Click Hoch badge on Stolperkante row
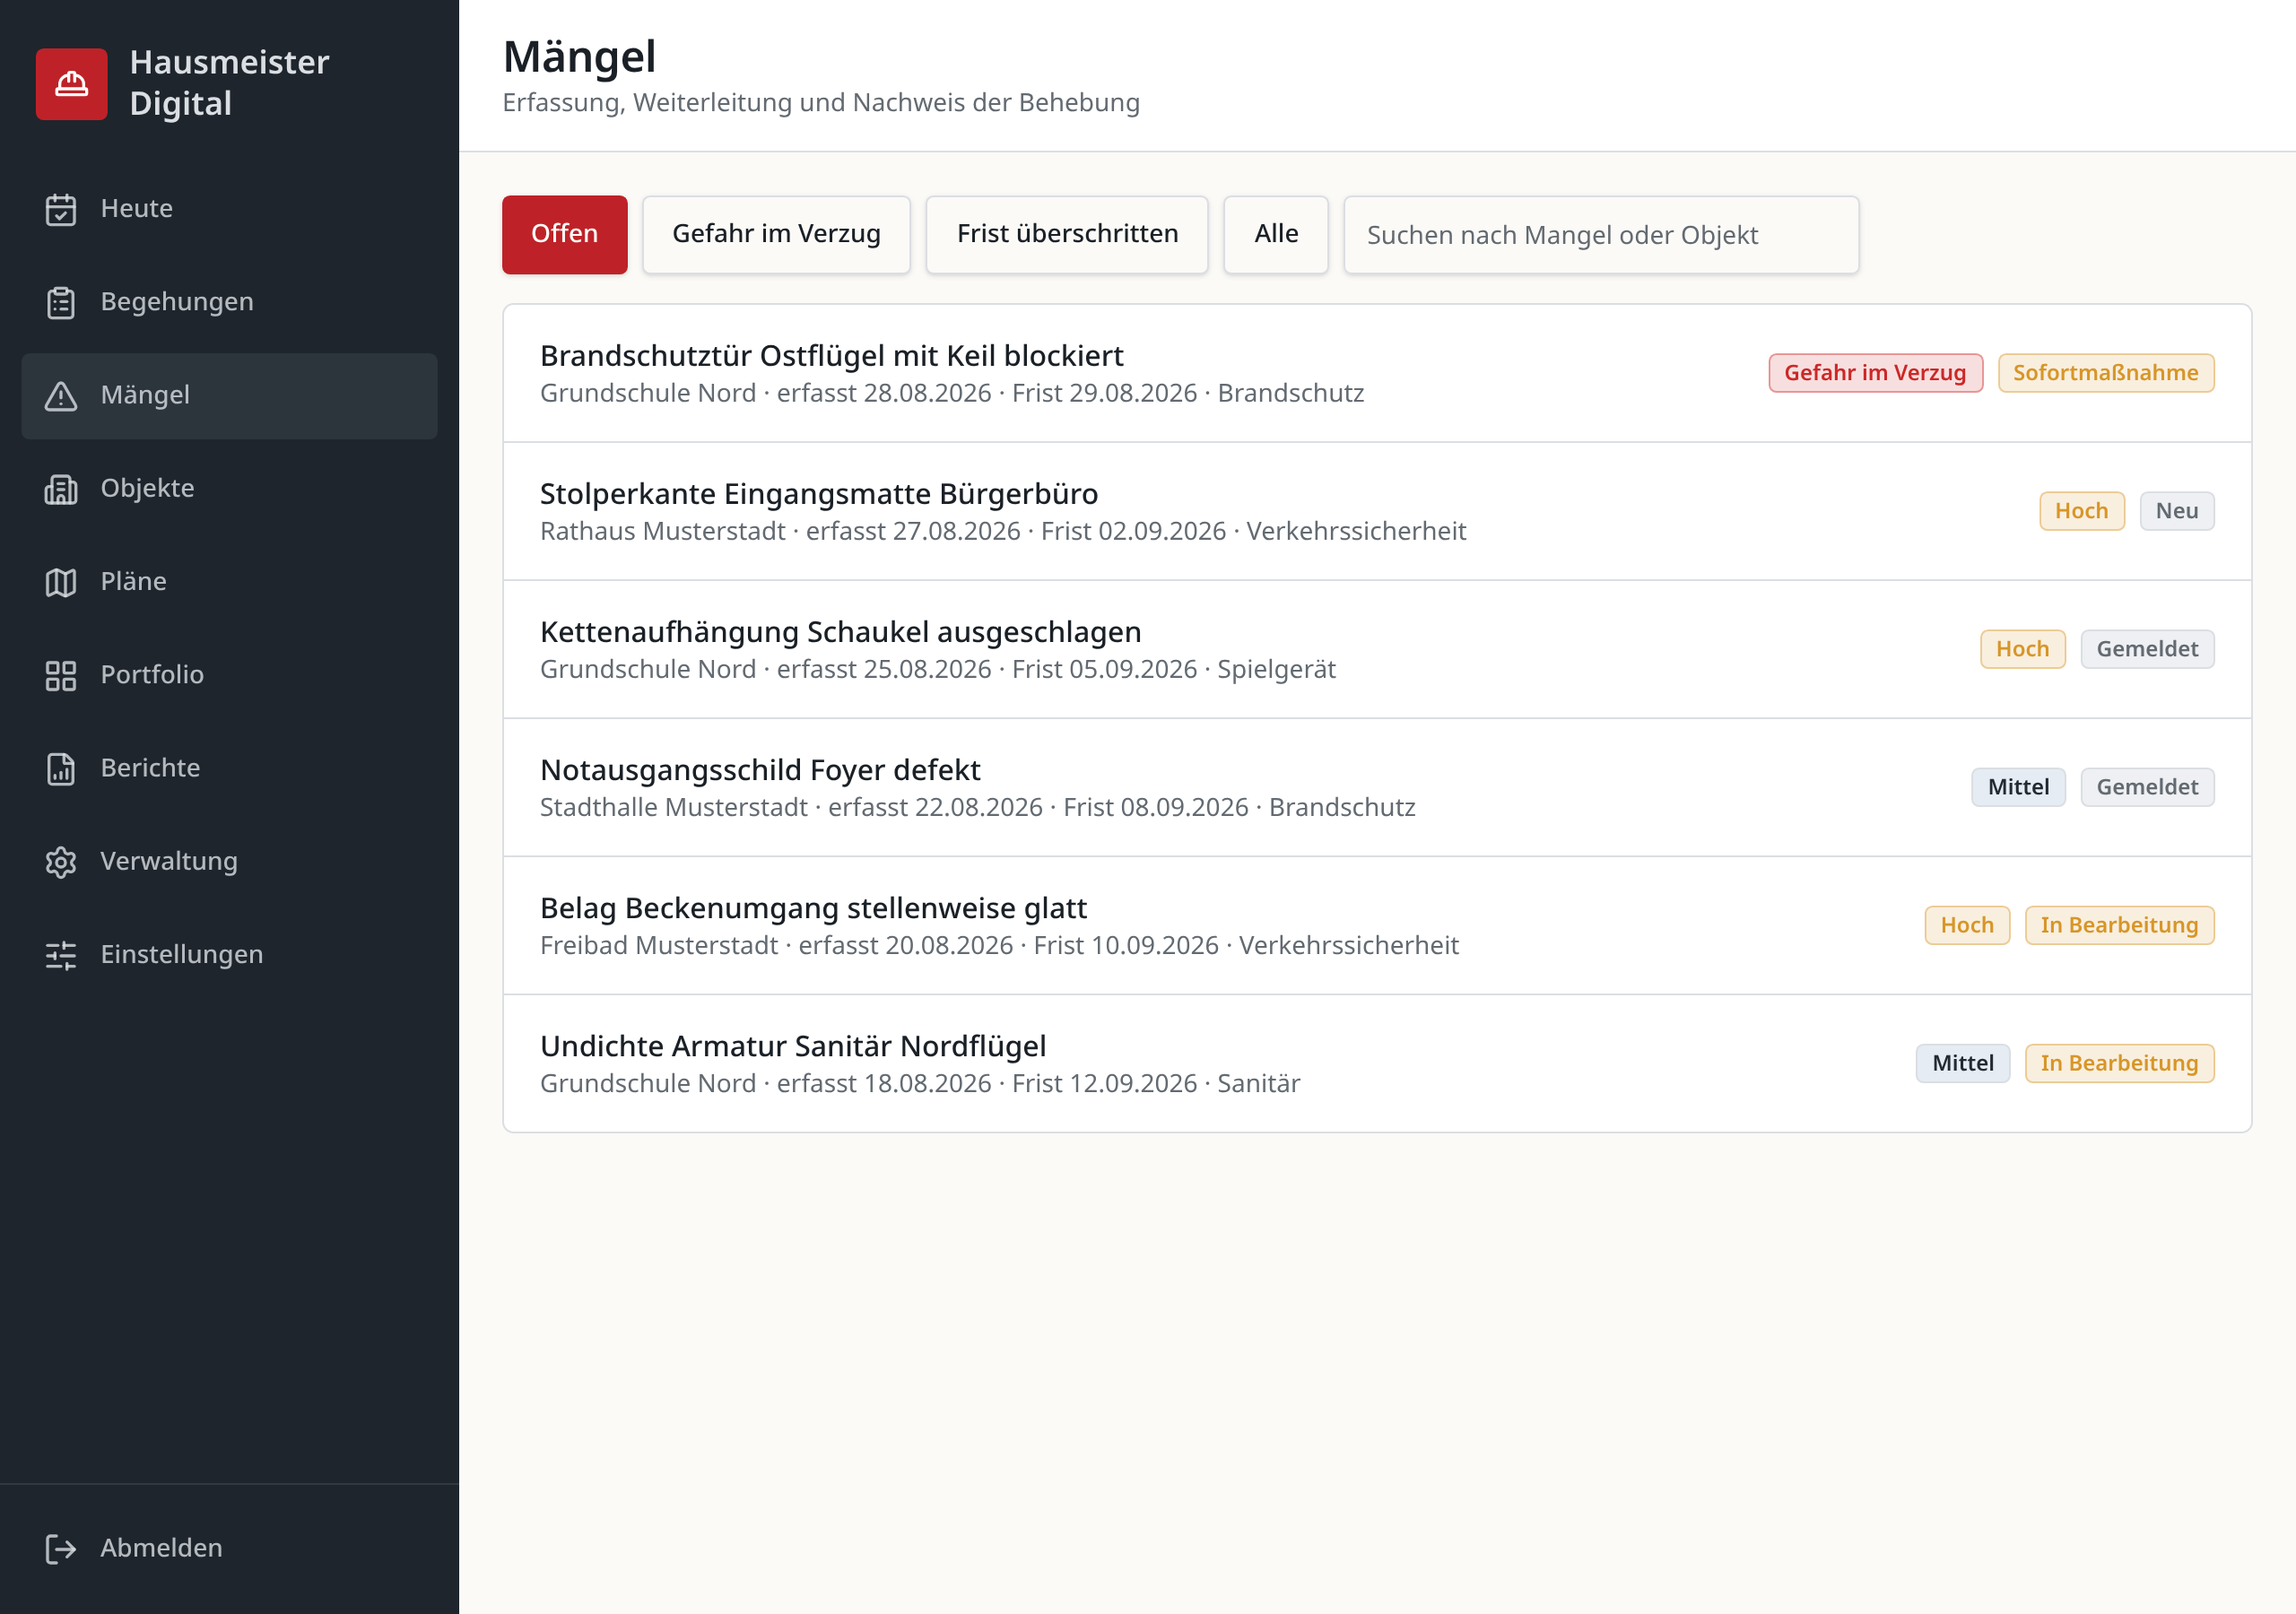The width and height of the screenshot is (2296, 1614). coord(2081,511)
